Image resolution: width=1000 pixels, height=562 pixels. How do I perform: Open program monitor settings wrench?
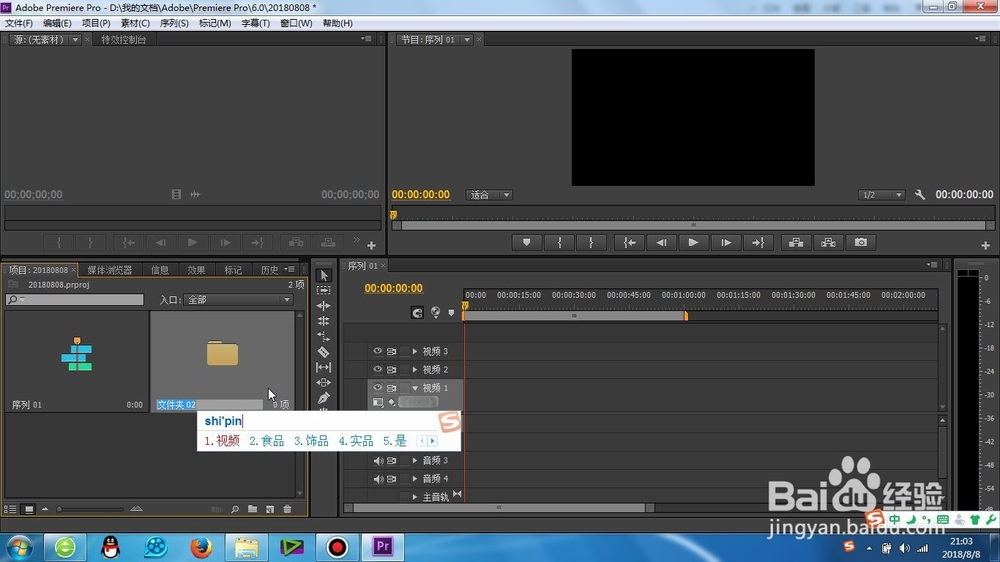[x=920, y=195]
